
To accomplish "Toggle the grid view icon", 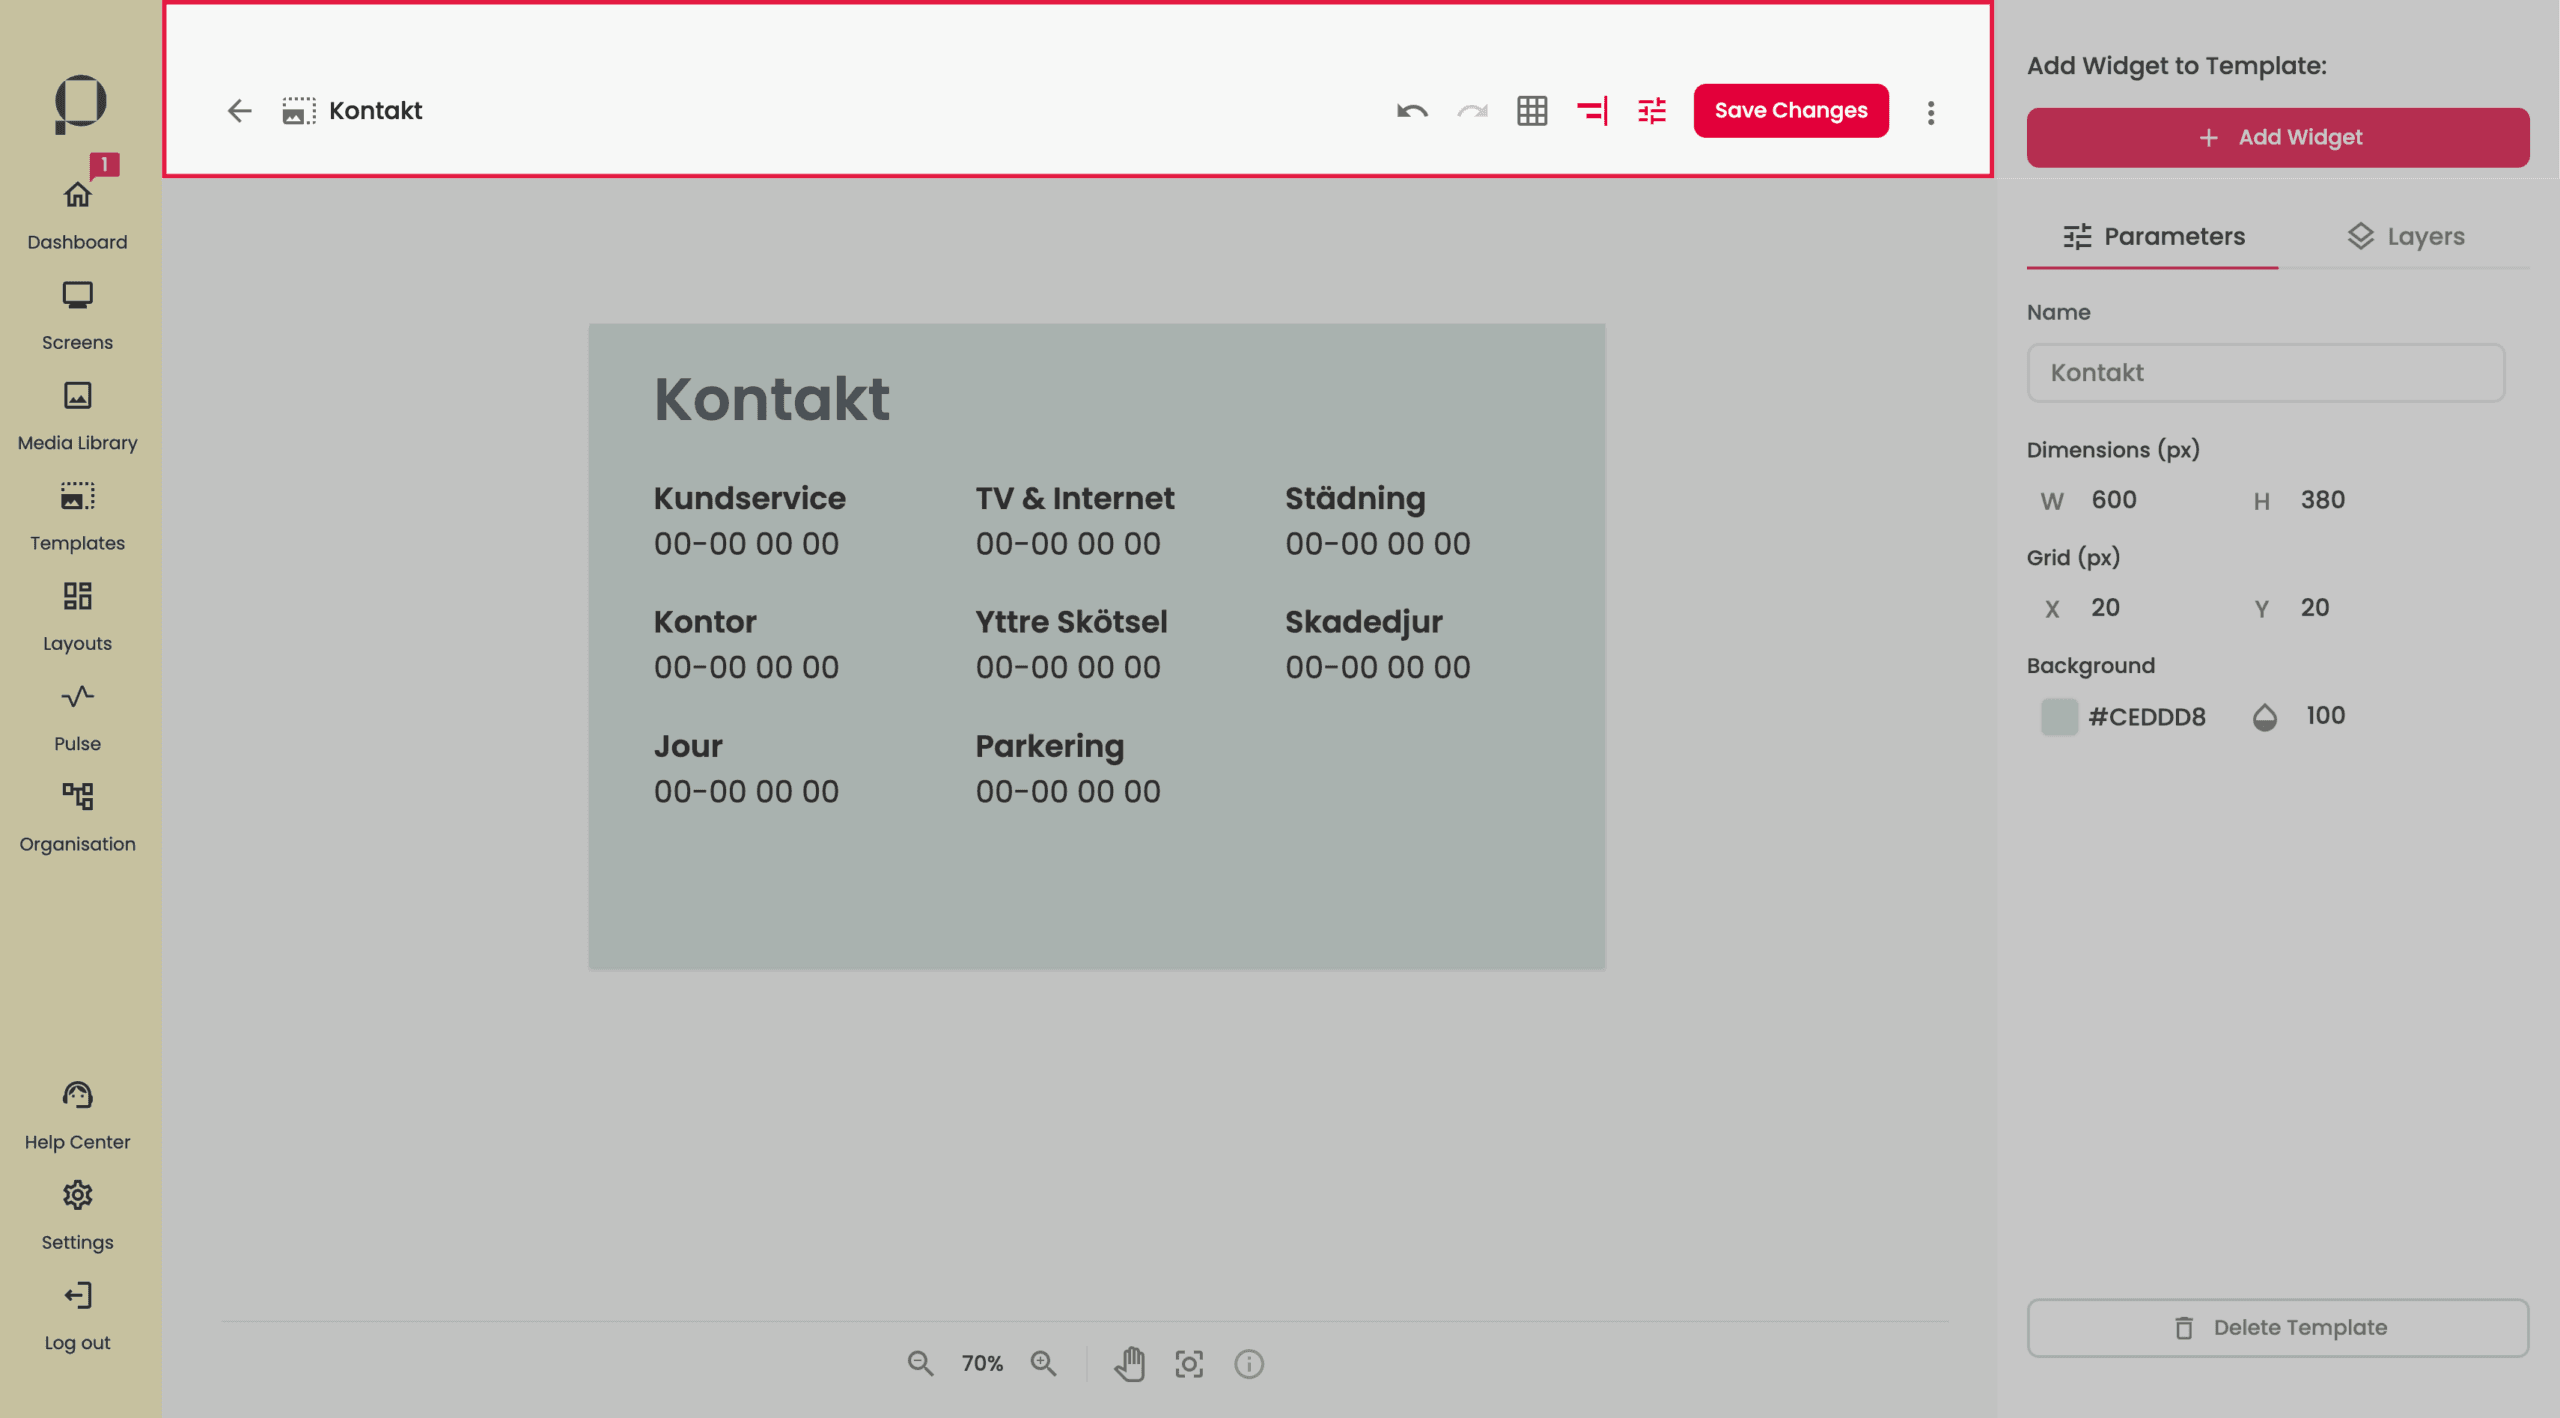I will tap(1532, 111).
